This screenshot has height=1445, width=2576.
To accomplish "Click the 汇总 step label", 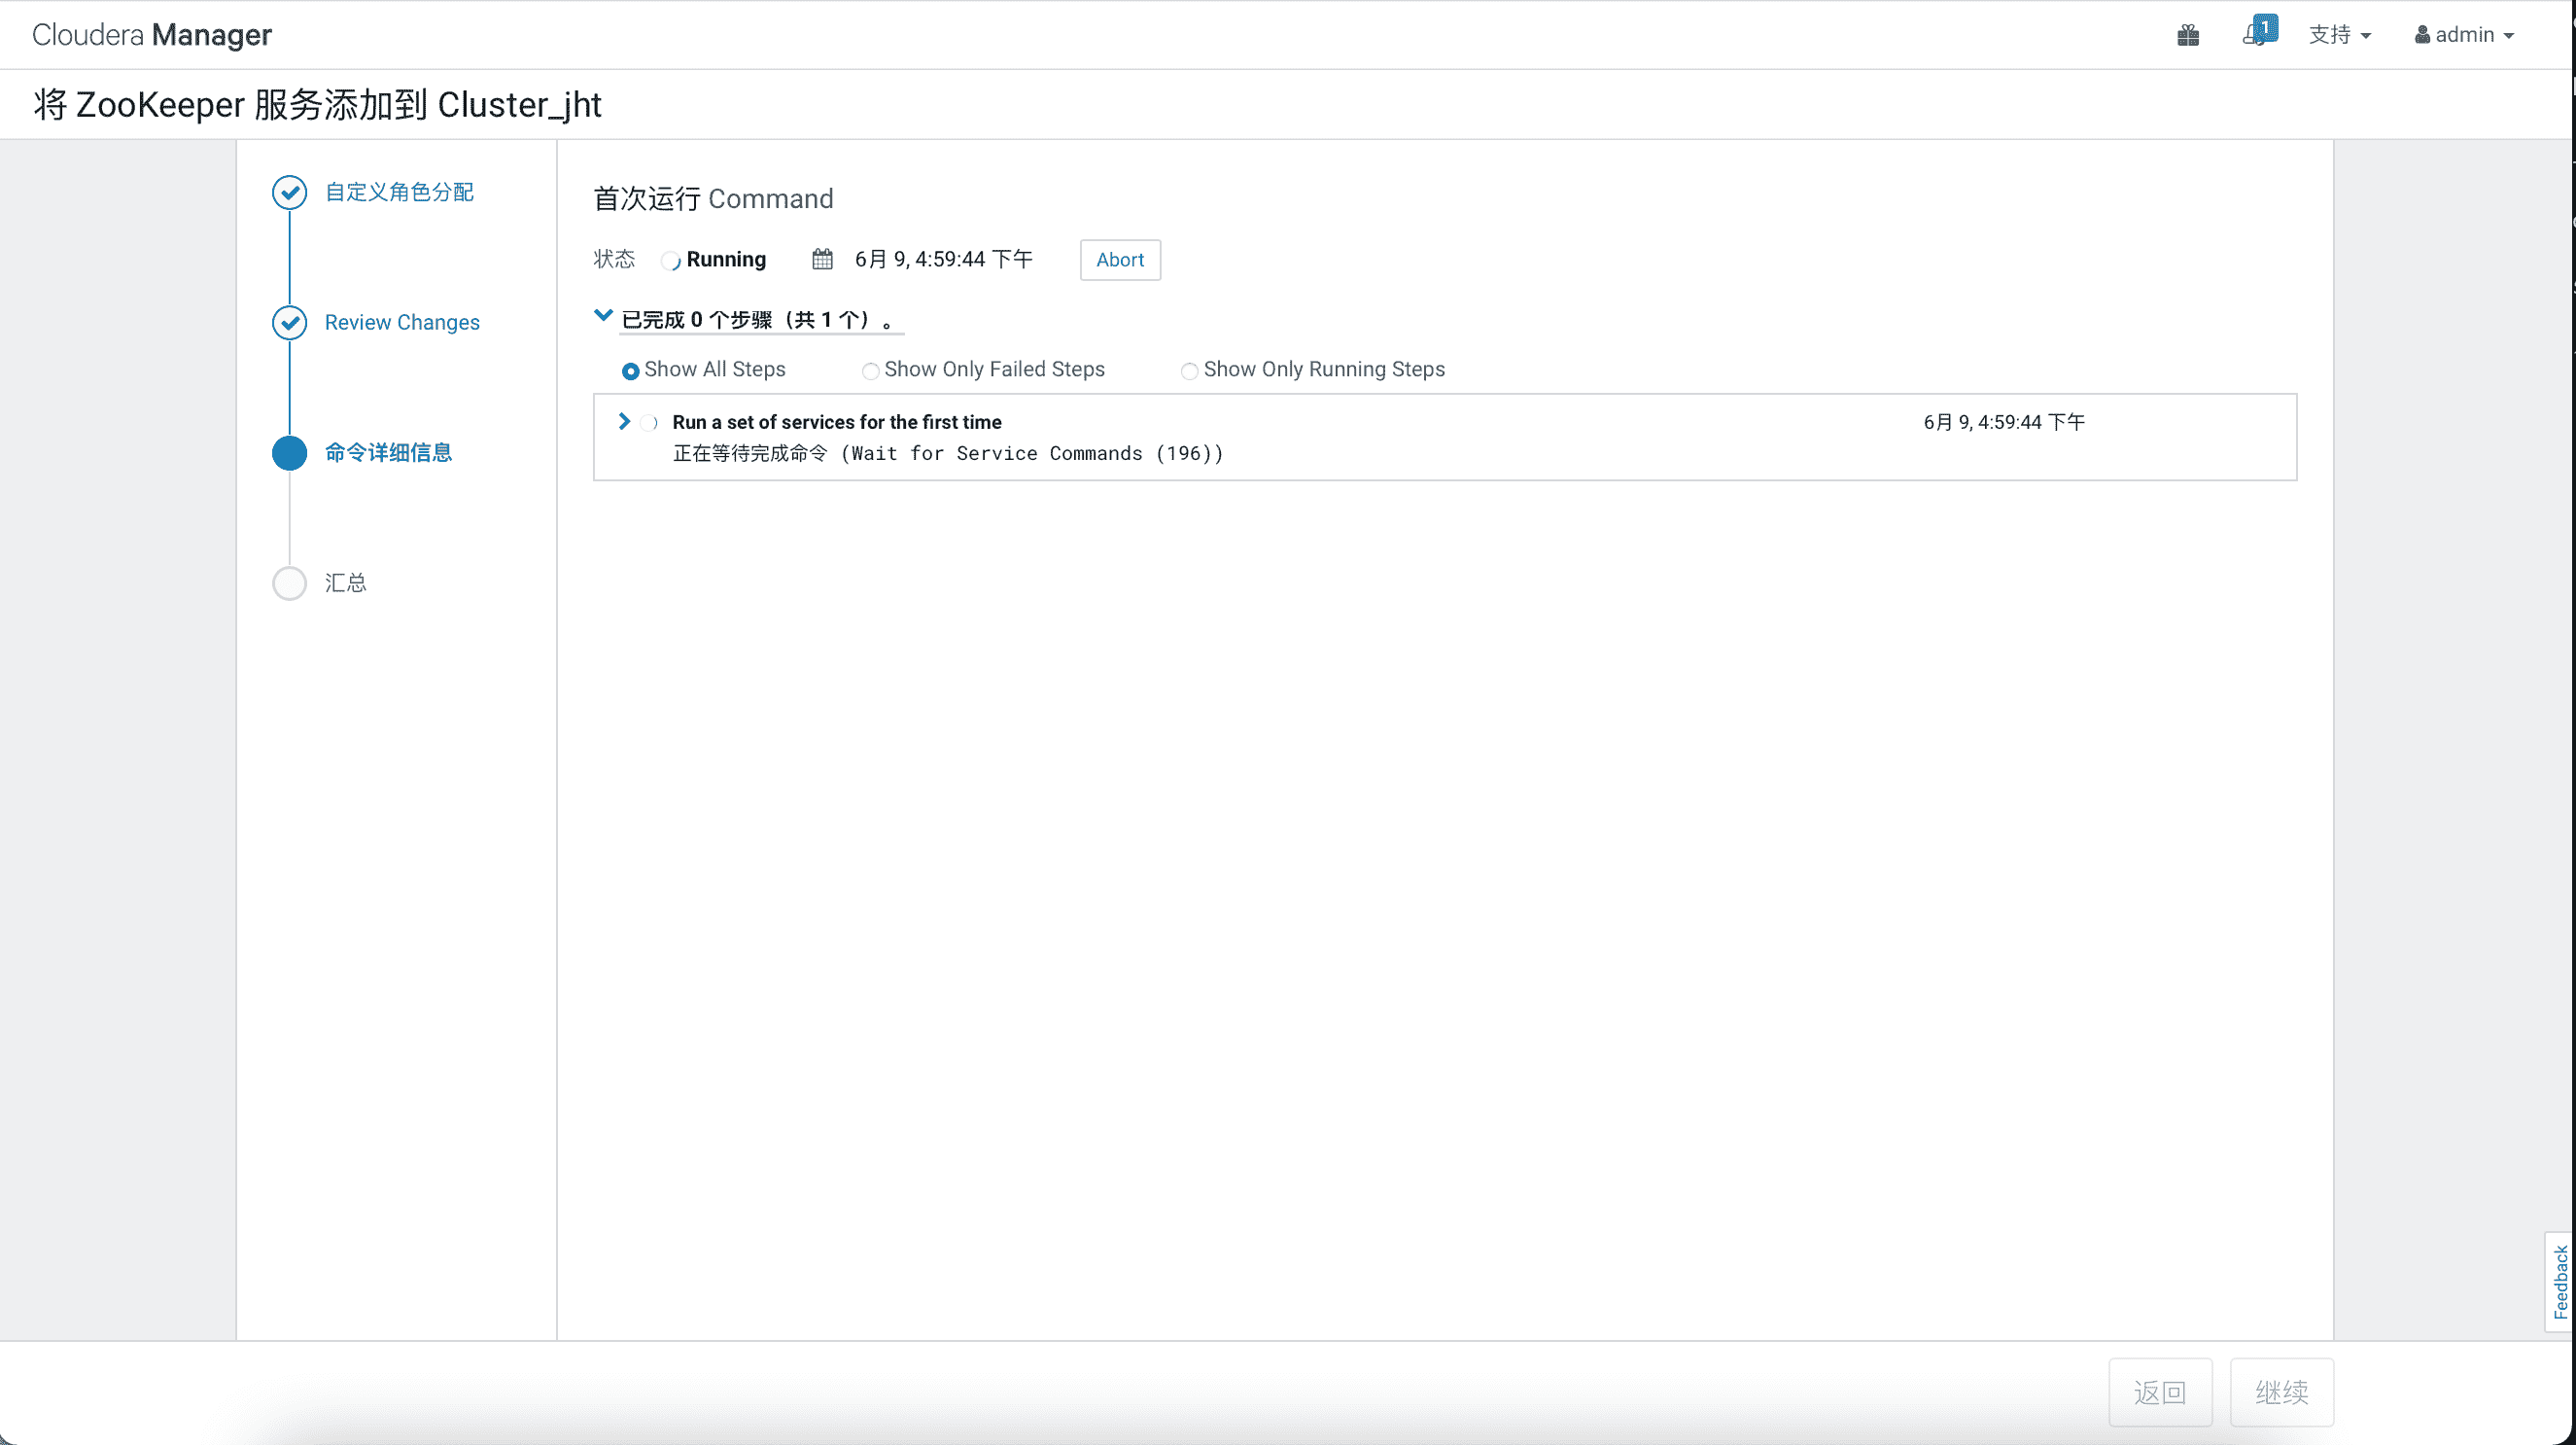I will click(345, 583).
